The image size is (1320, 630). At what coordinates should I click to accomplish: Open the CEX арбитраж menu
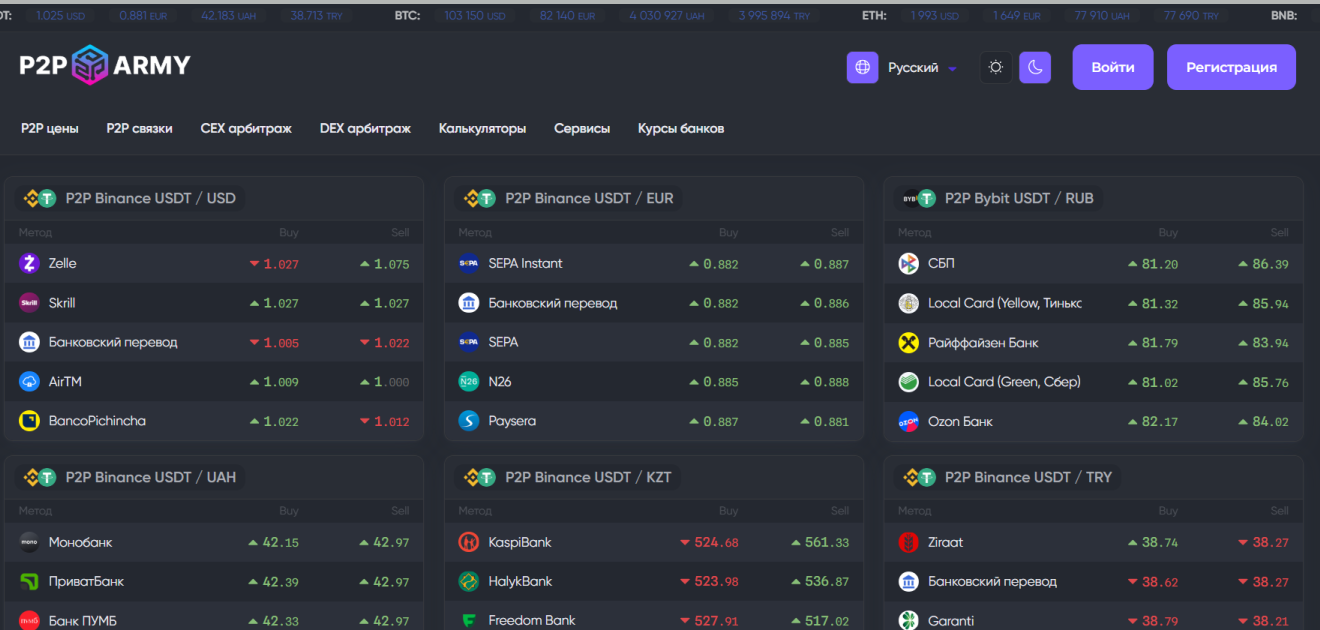(246, 128)
